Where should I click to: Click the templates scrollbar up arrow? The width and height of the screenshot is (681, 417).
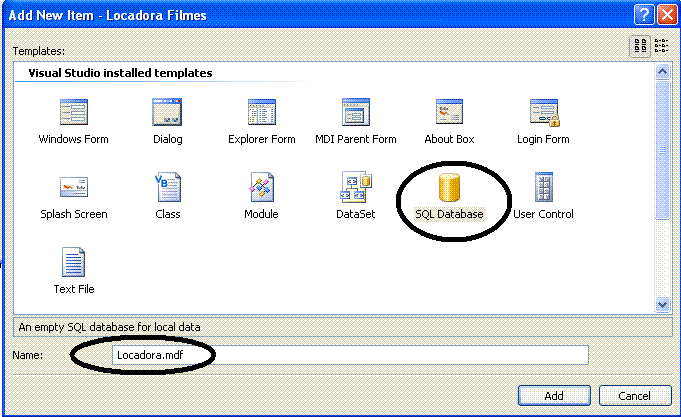(x=662, y=72)
